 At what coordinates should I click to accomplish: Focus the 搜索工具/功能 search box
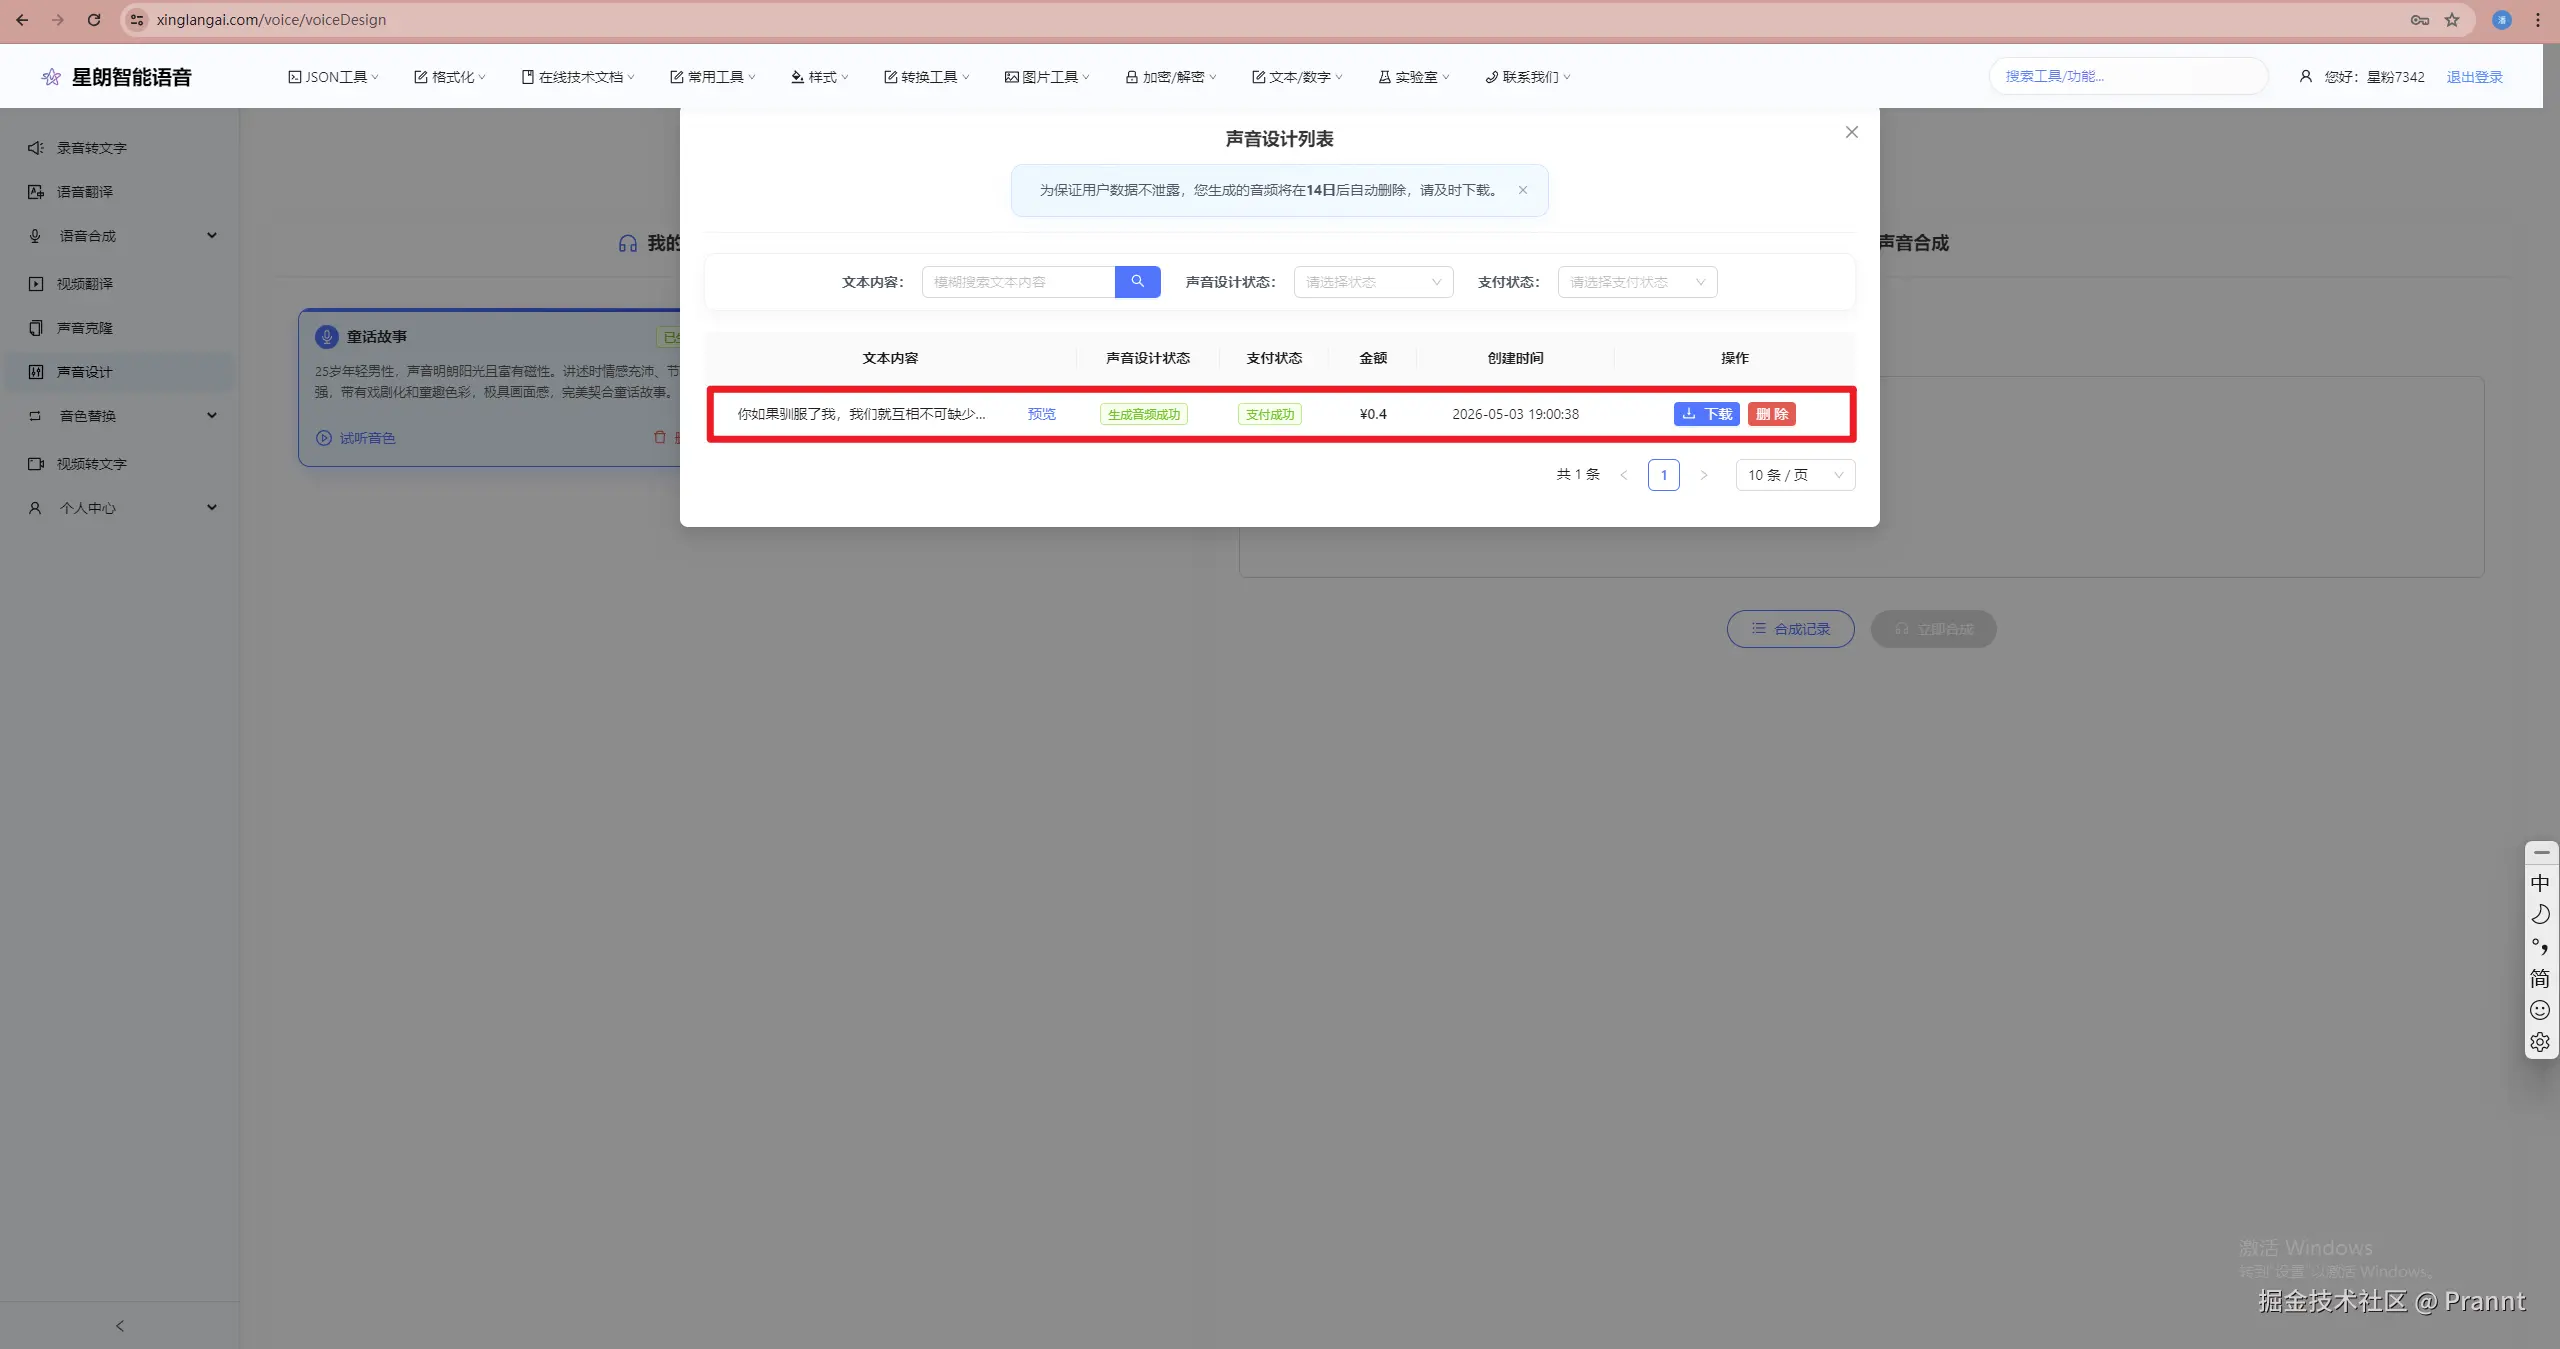pyautogui.click(x=2128, y=76)
